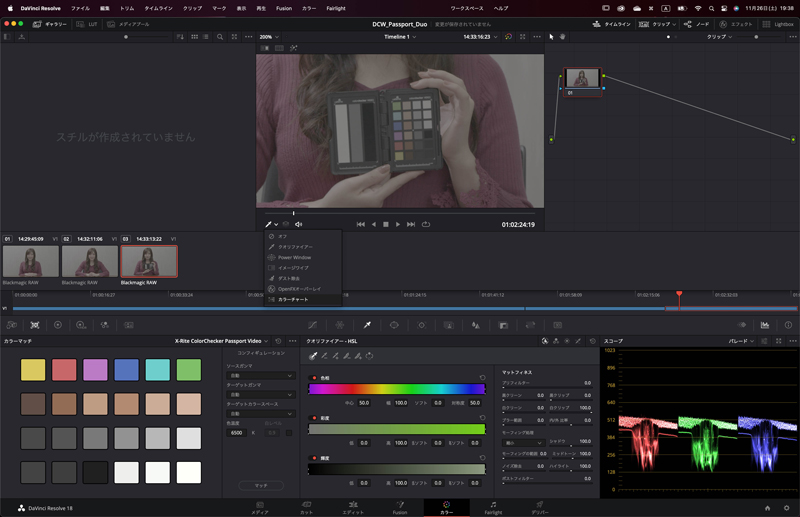Image resolution: width=800 pixels, height=517 pixels.
Task: Toggle loop playback in the viewer
Action: (426, 224)
